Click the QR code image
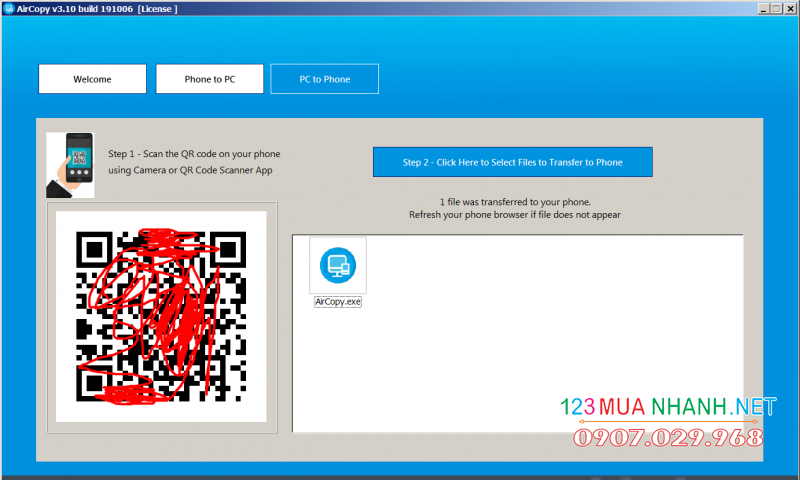Viewport: 800px width, 480px height. pos(161,316)
